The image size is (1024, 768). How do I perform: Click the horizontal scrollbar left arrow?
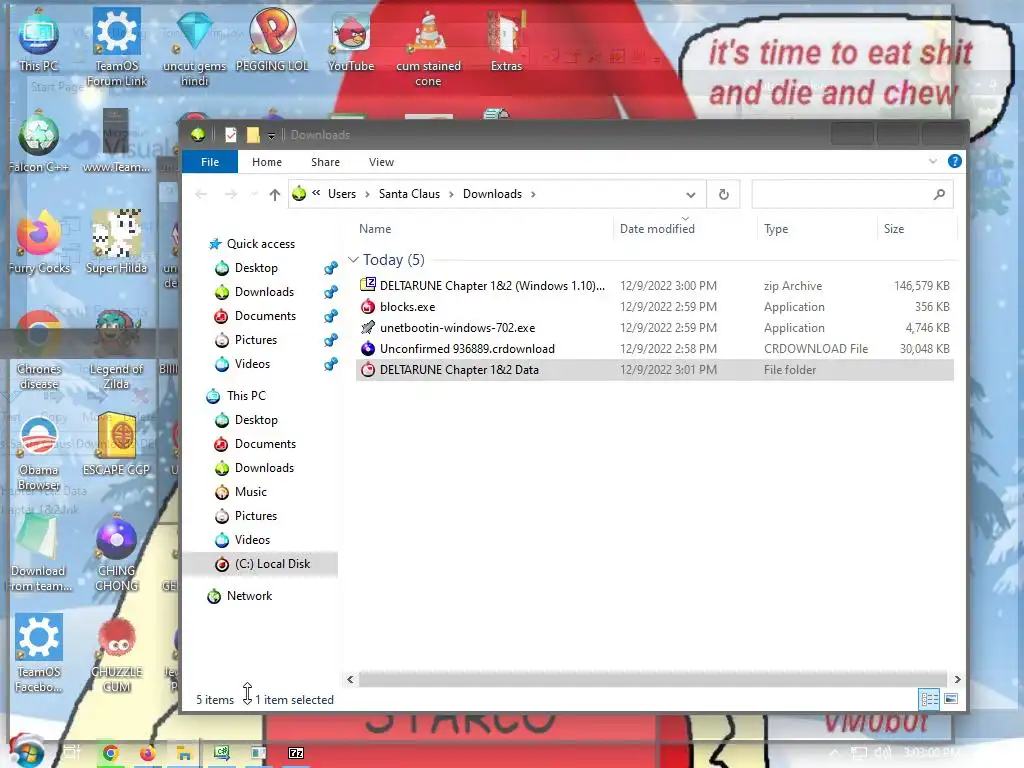[350, 679]
